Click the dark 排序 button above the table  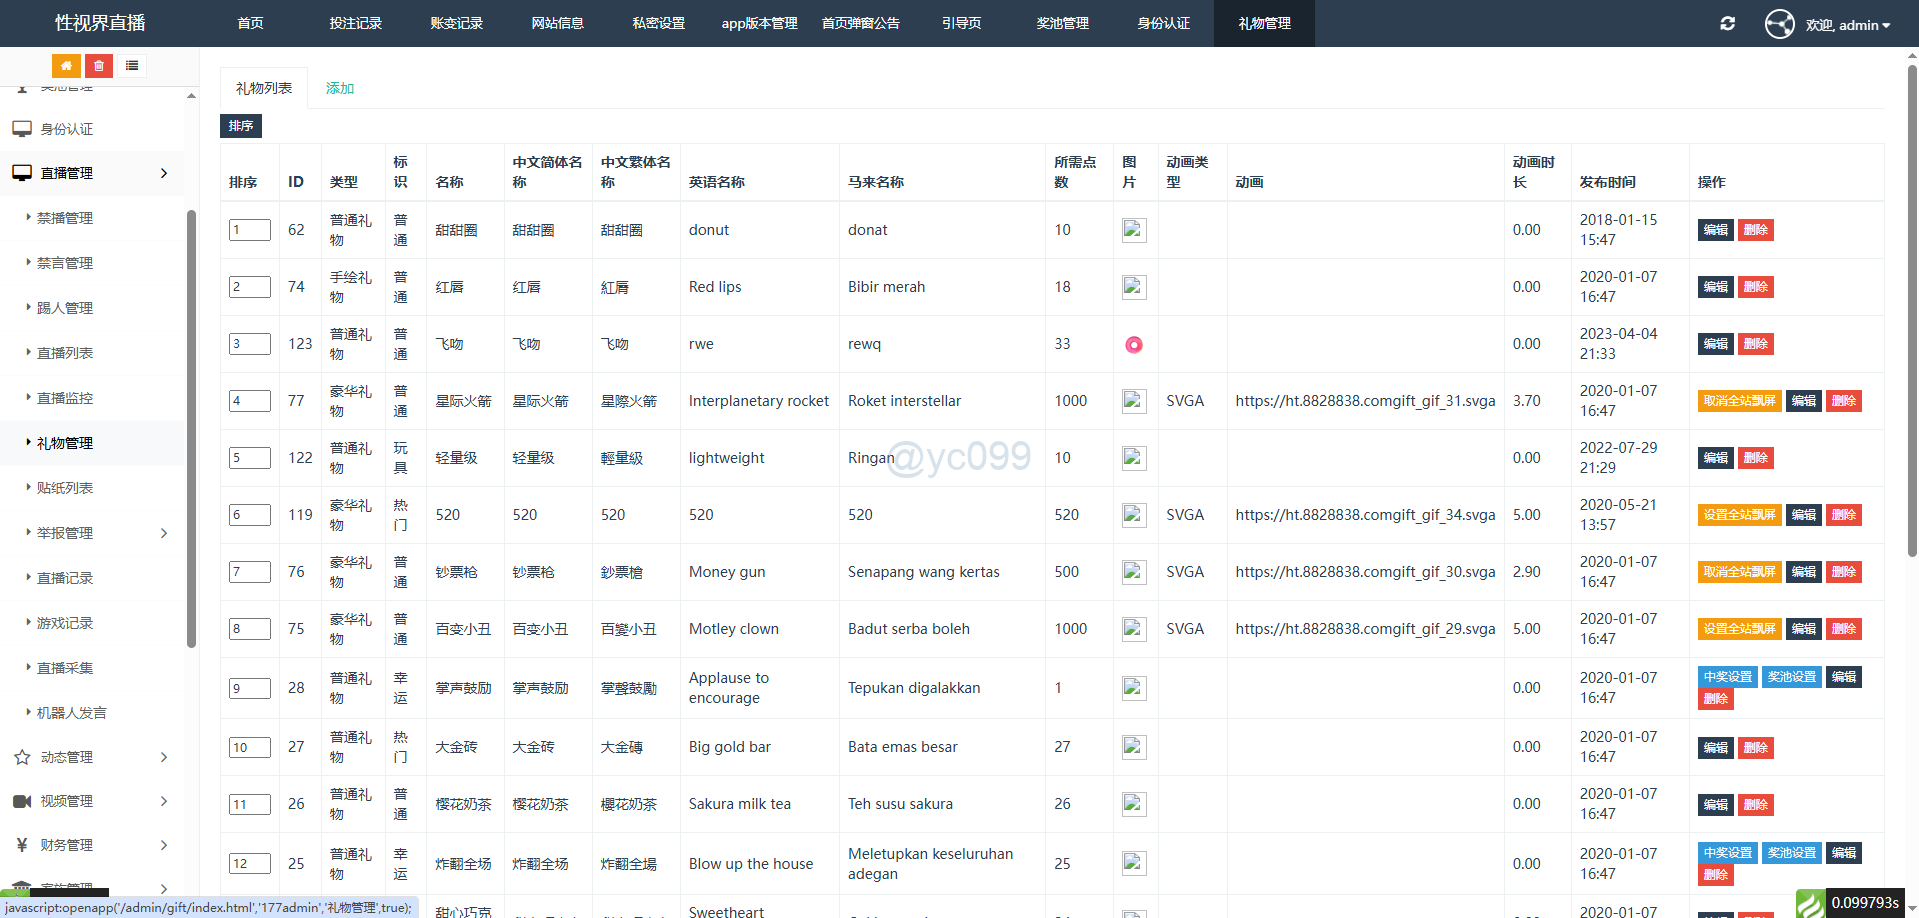tap(241, 126)
